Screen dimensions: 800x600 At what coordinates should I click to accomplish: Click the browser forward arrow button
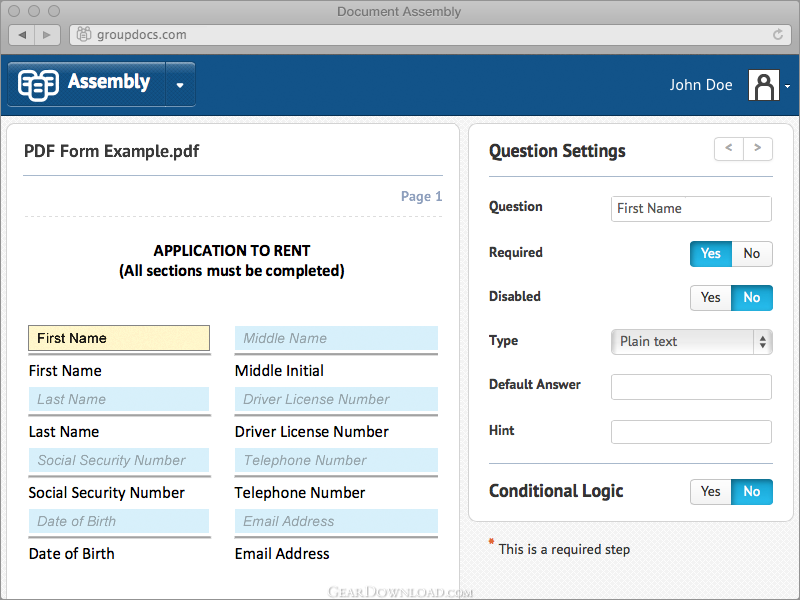(x=47, y=35)
